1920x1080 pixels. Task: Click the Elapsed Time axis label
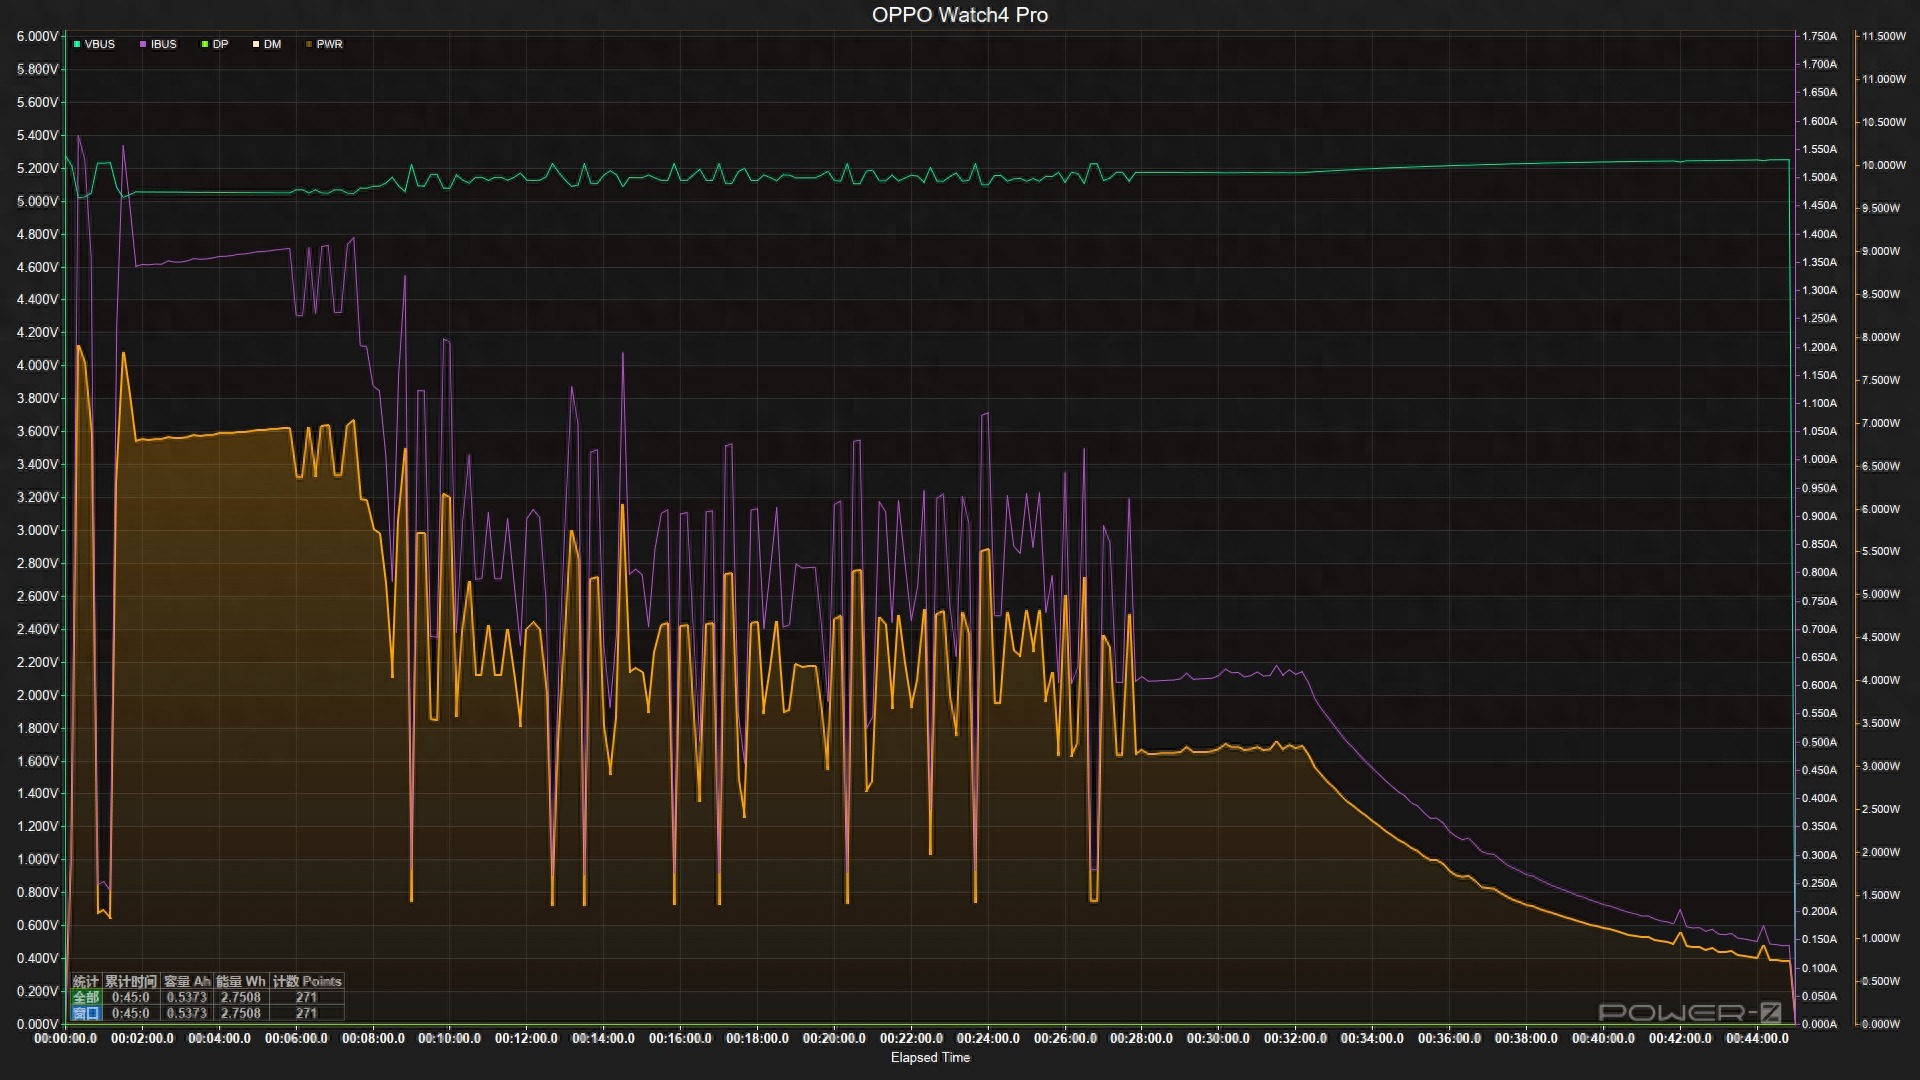tap(930, 1057)
